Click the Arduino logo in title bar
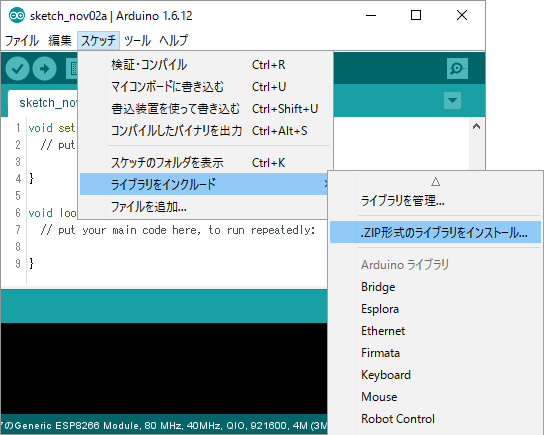 [x=17, y=16]
